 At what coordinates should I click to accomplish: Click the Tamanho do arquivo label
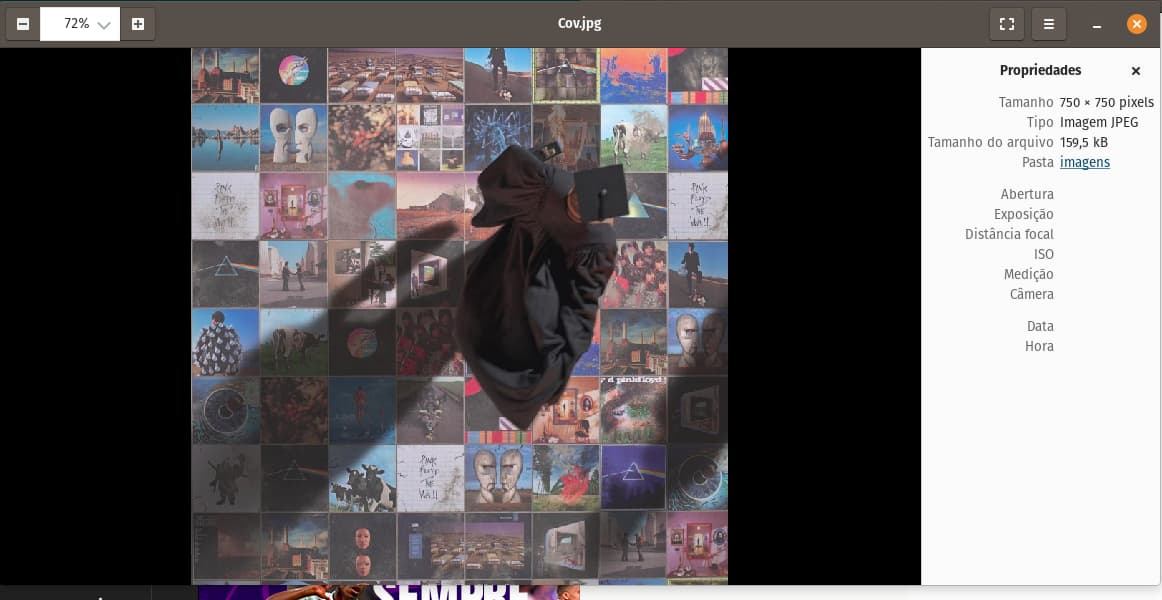coord(990,142)
